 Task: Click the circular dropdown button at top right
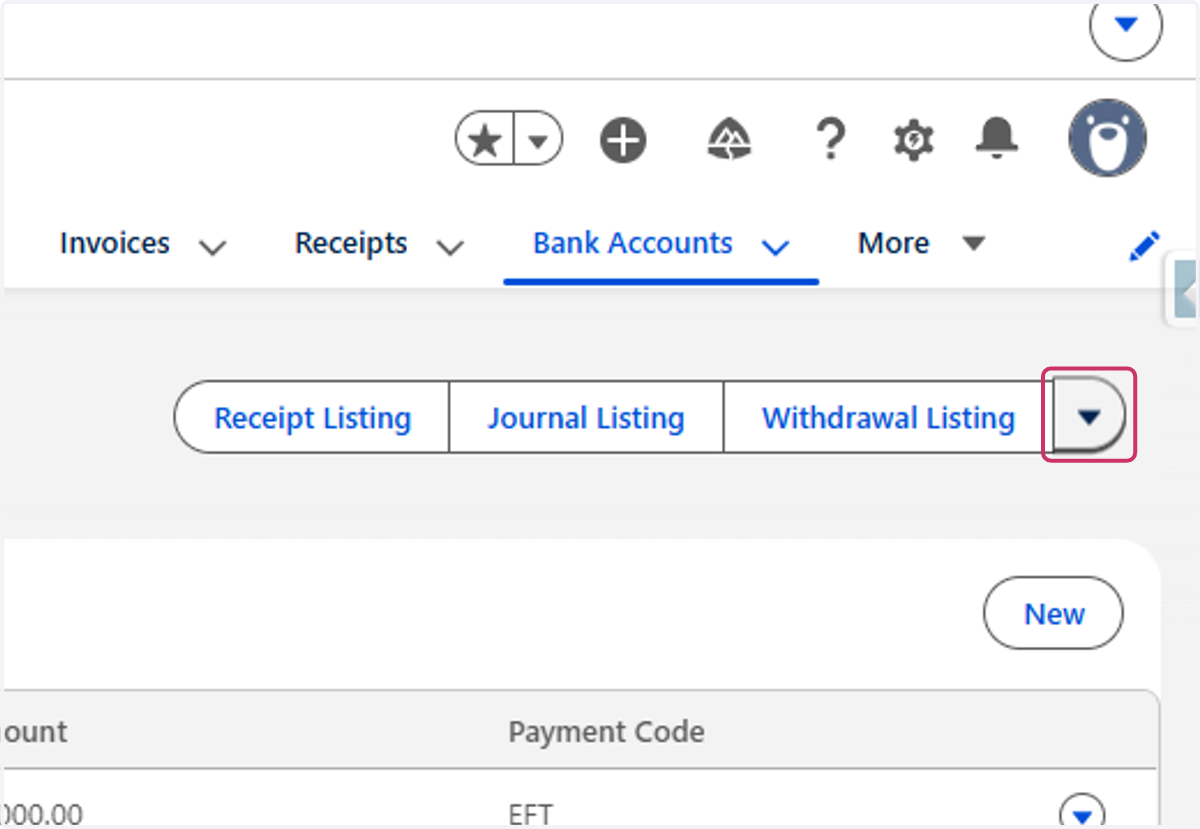point(1126,25)
